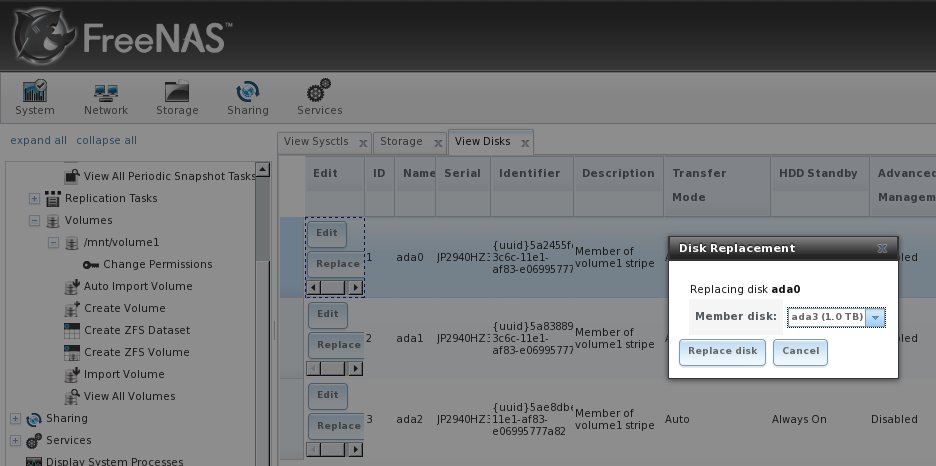Close the View Sysctls tab
The width and height of the screenshot is (936, 466).
tap(363, 143)
